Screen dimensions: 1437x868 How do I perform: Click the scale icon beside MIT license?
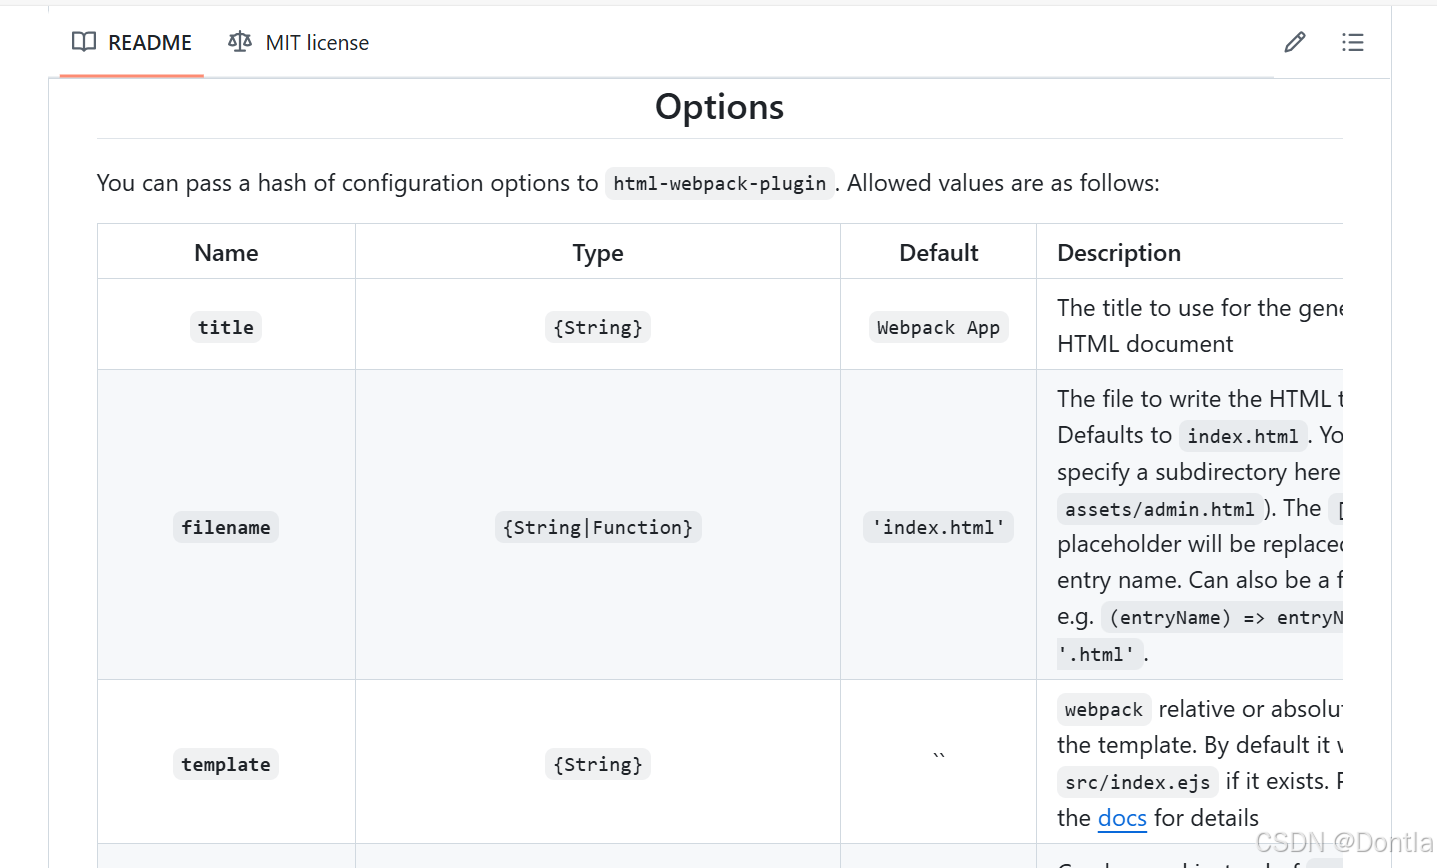240,42
